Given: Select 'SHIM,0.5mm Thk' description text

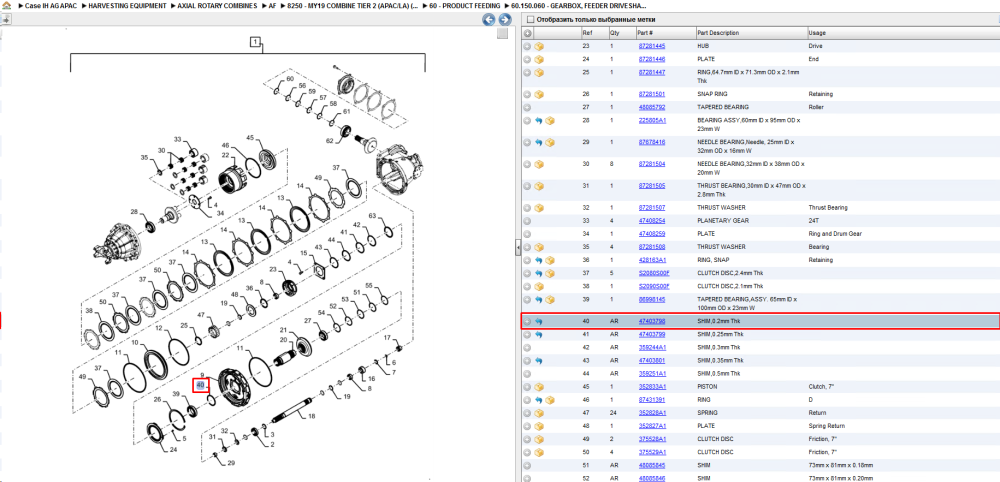Looking at the screenshot, I should tap(720, 374).
